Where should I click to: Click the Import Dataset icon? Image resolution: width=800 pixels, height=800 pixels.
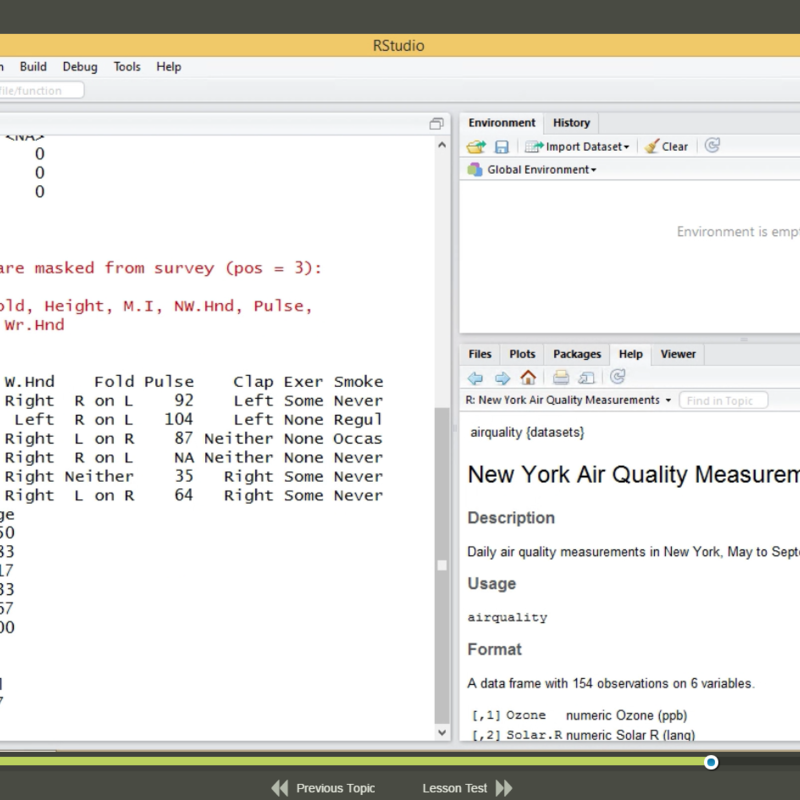pos(534,147)
